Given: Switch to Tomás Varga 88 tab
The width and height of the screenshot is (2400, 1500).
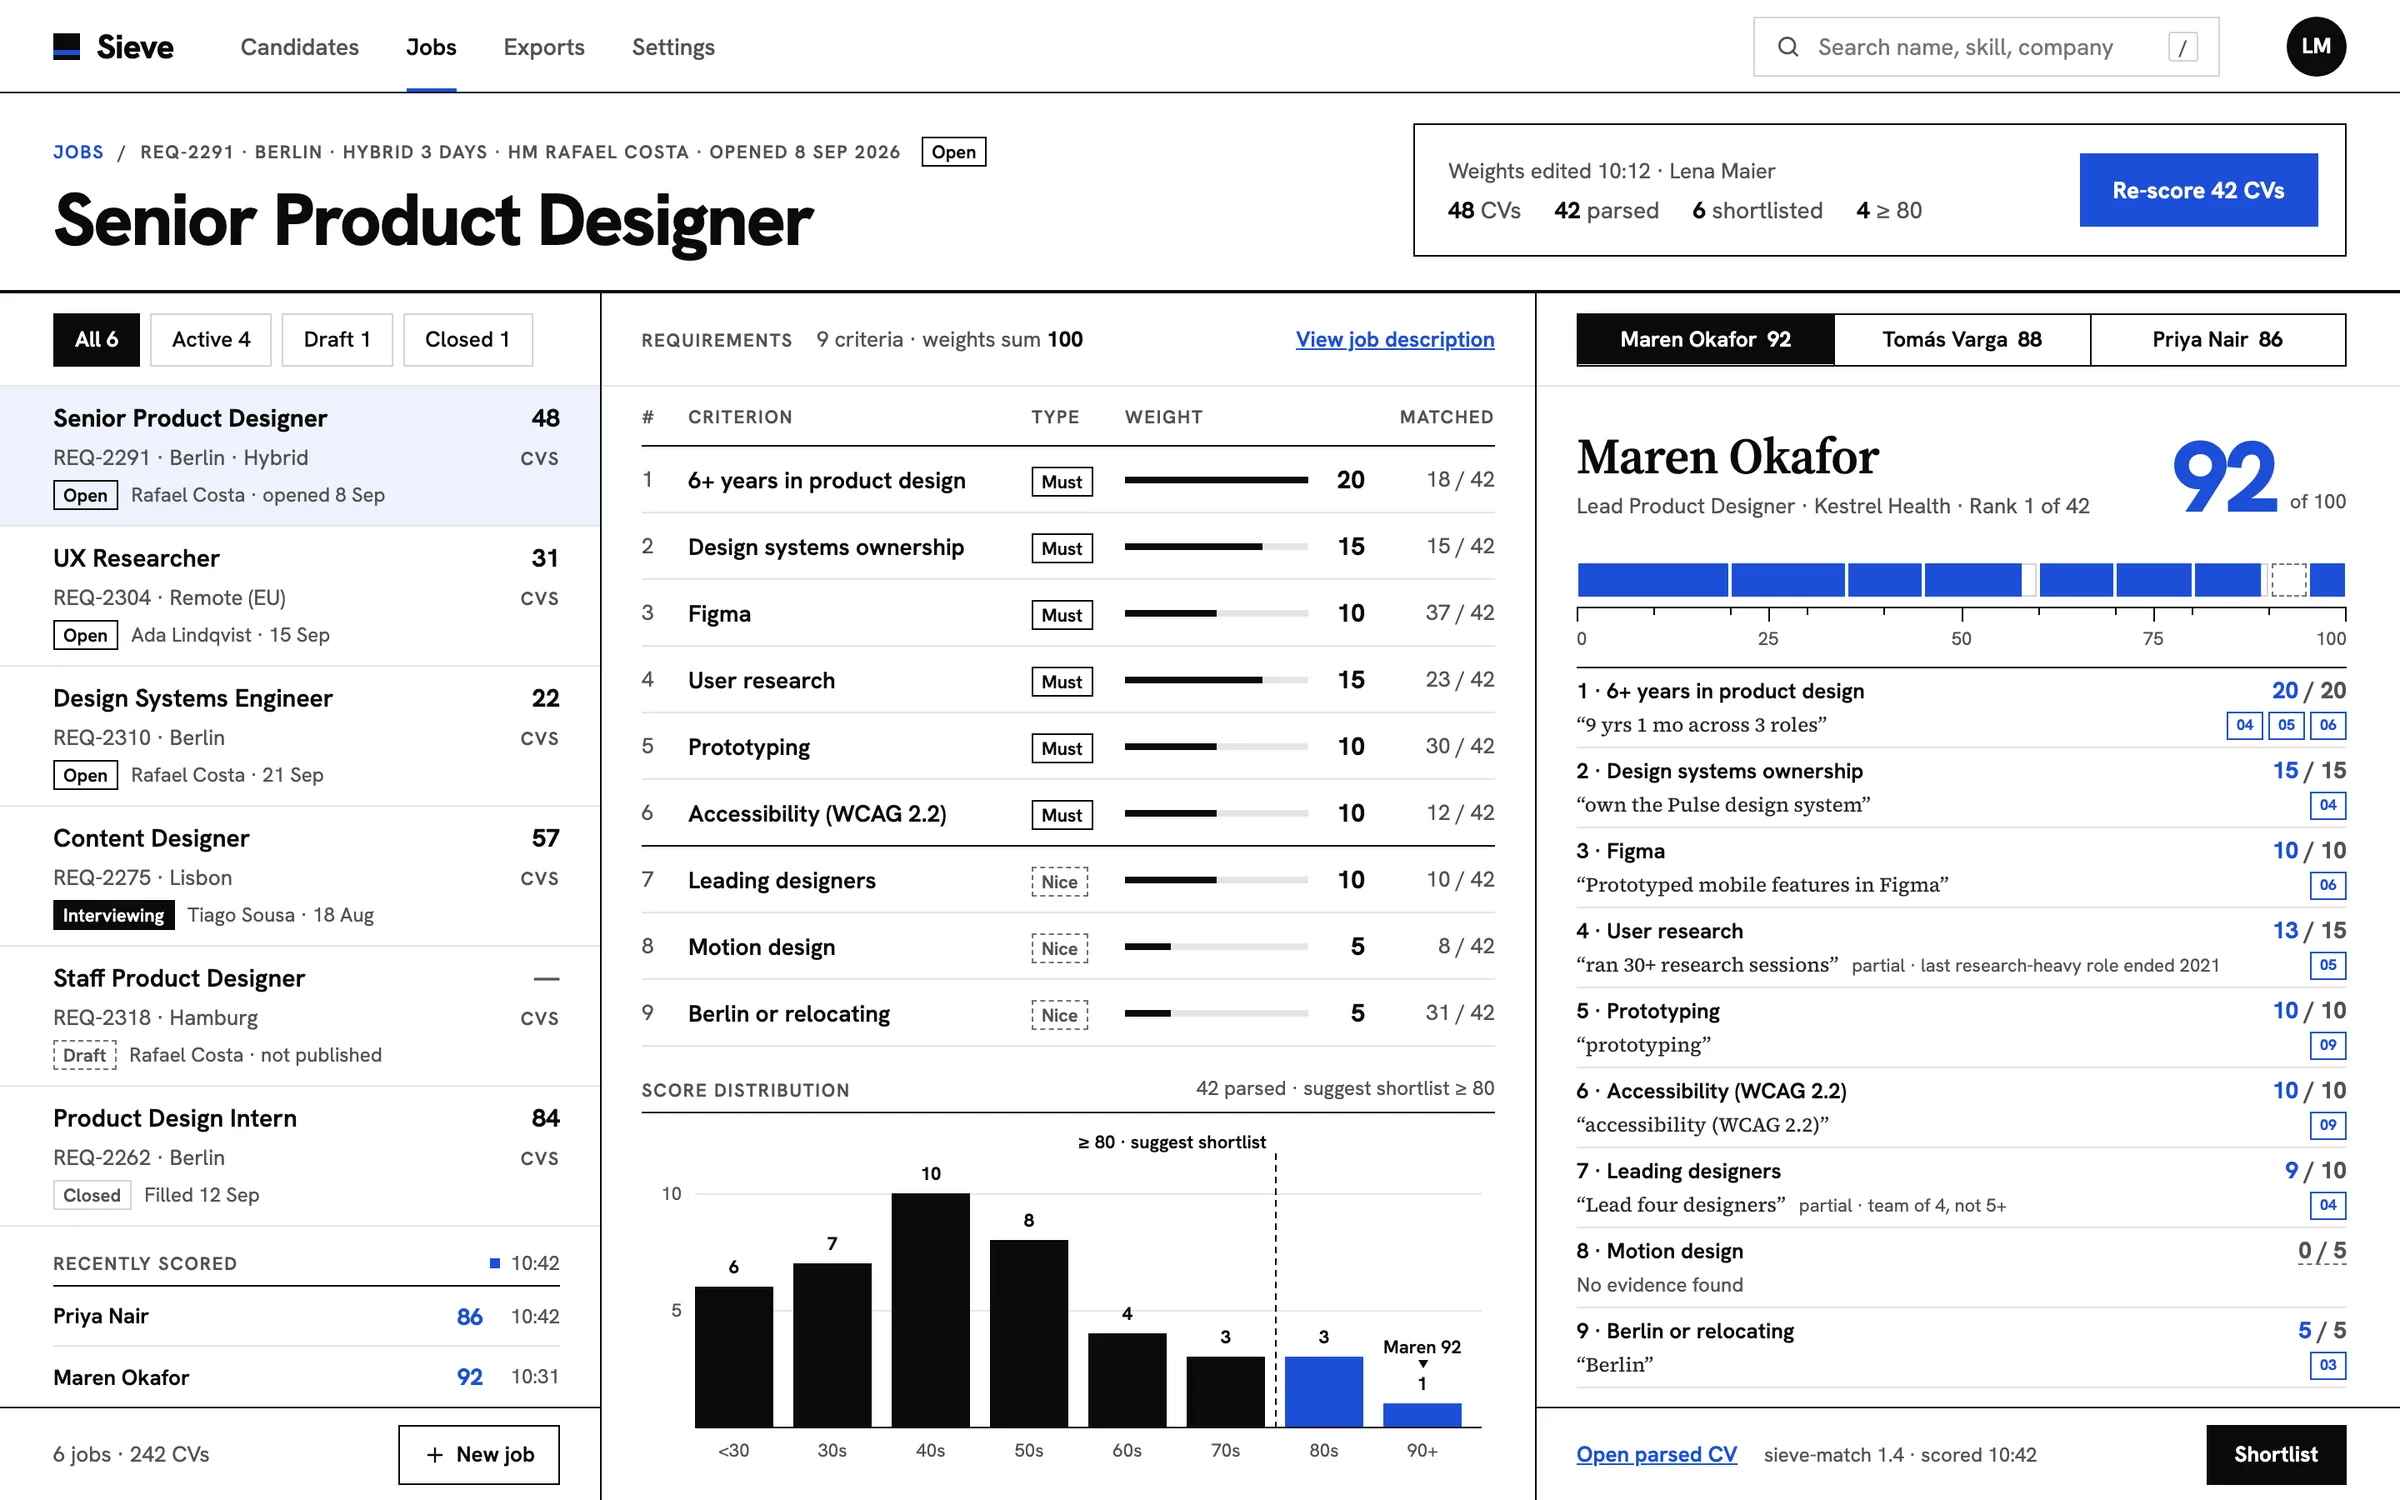Looking at the screenshot, I should click(1962, 340).
